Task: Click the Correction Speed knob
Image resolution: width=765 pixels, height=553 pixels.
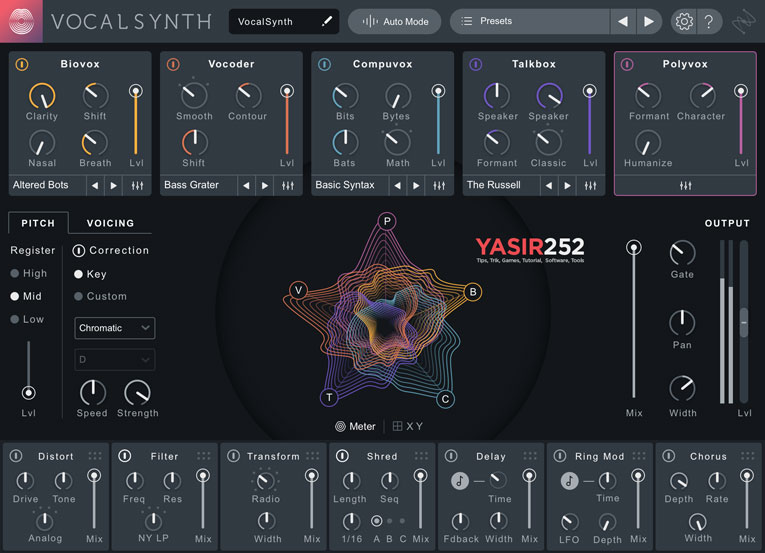Action: (93, 392)
